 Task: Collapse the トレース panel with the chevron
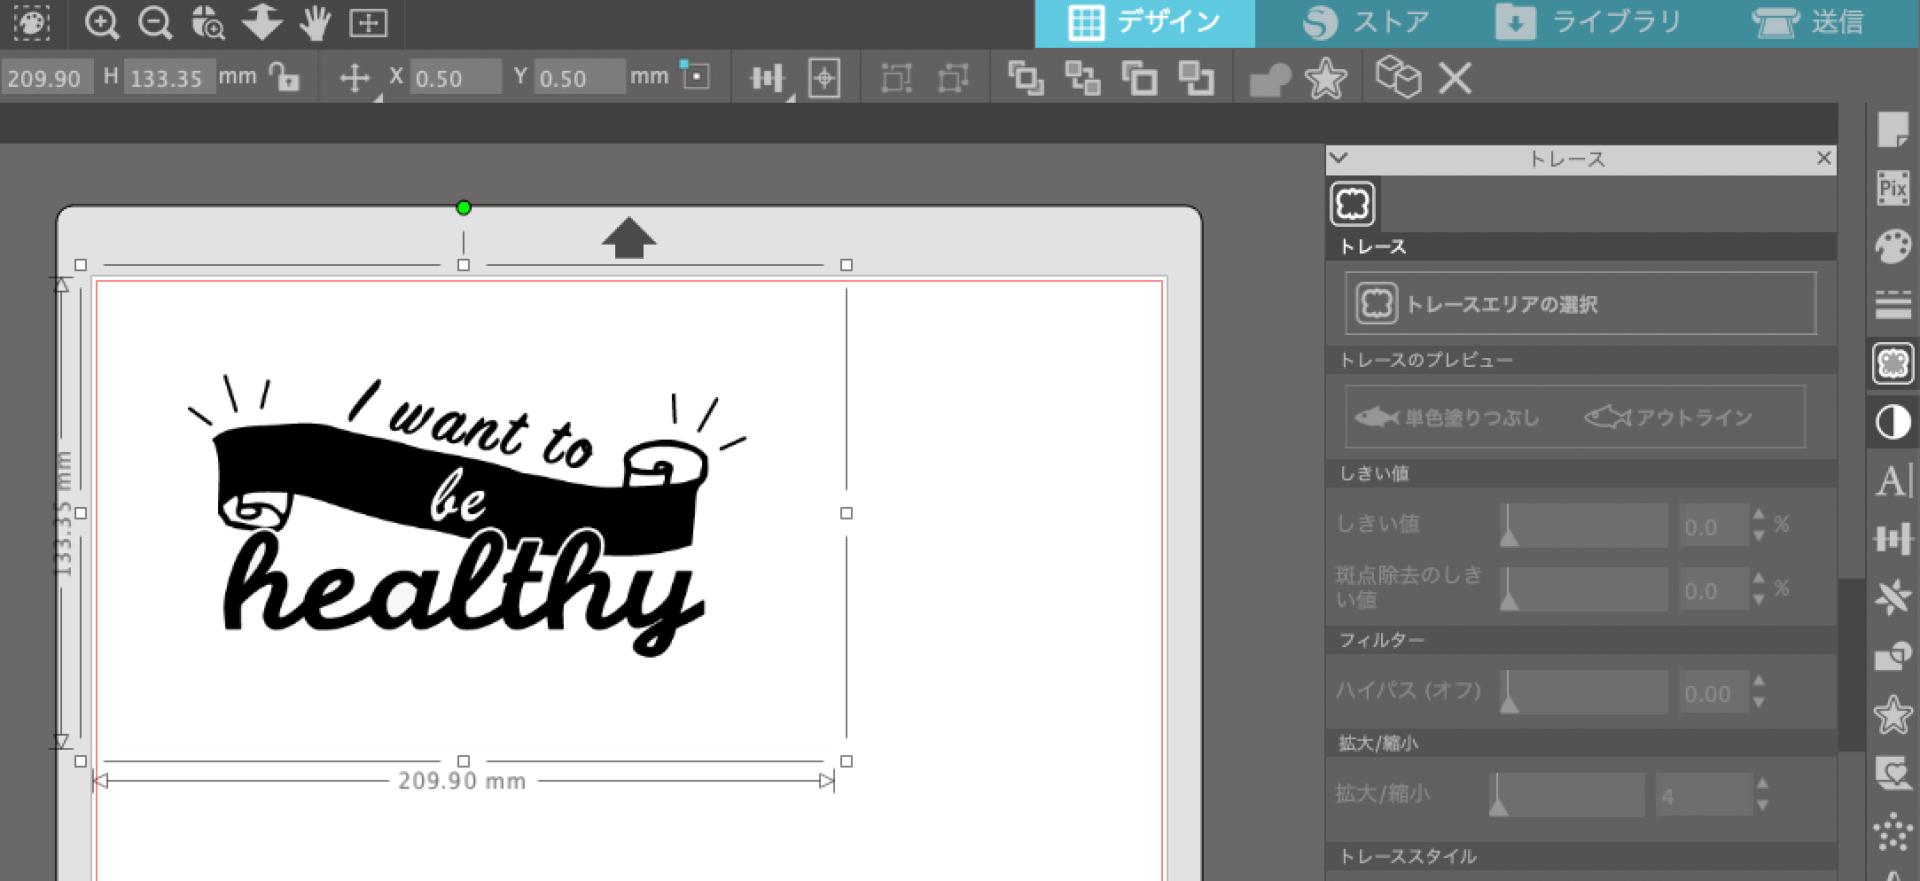pos(1339,158)
